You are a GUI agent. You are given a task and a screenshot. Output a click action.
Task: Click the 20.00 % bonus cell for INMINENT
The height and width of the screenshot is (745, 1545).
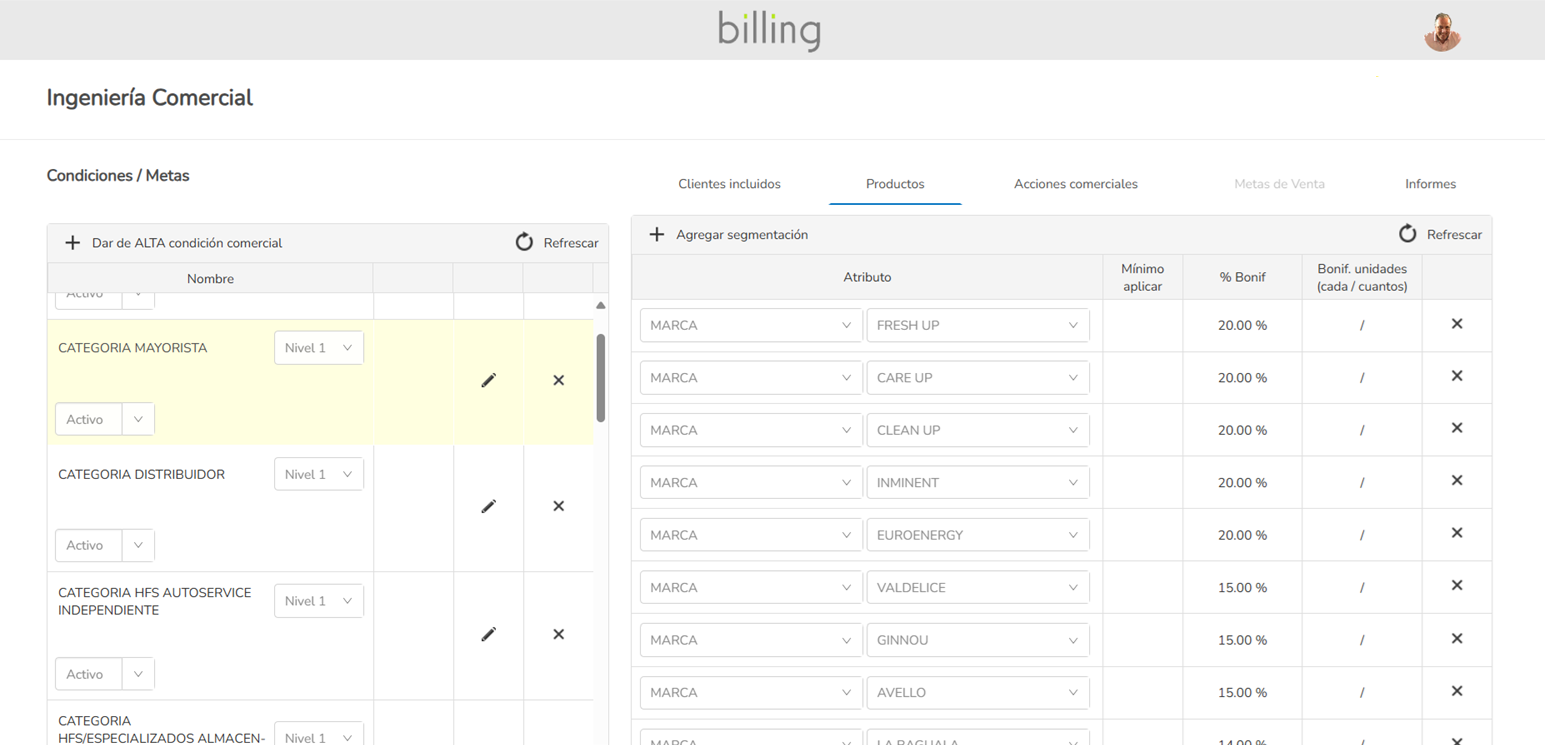click(x=1242, y=483)
